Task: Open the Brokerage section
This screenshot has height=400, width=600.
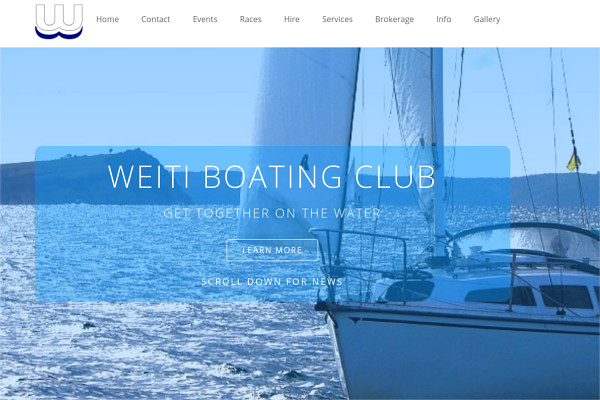Action: click(395, 20)
